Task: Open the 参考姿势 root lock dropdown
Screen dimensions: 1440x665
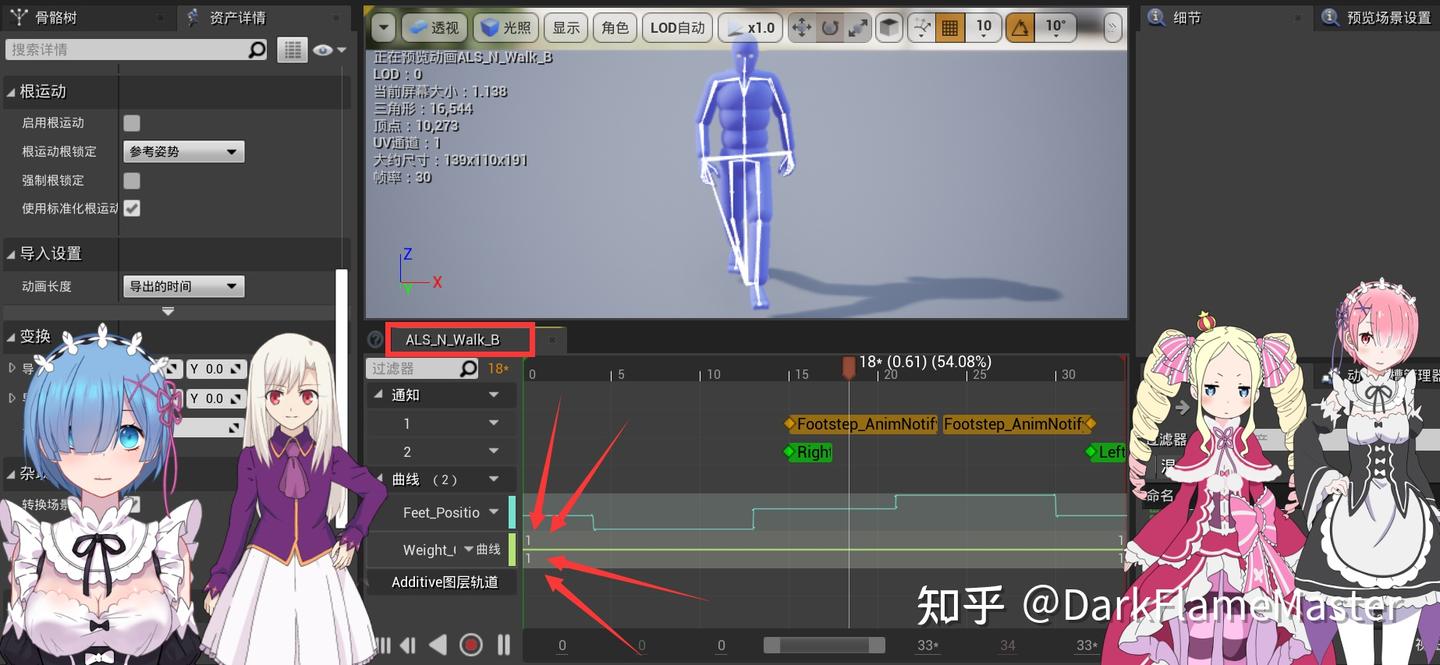Action: [184, 152]
